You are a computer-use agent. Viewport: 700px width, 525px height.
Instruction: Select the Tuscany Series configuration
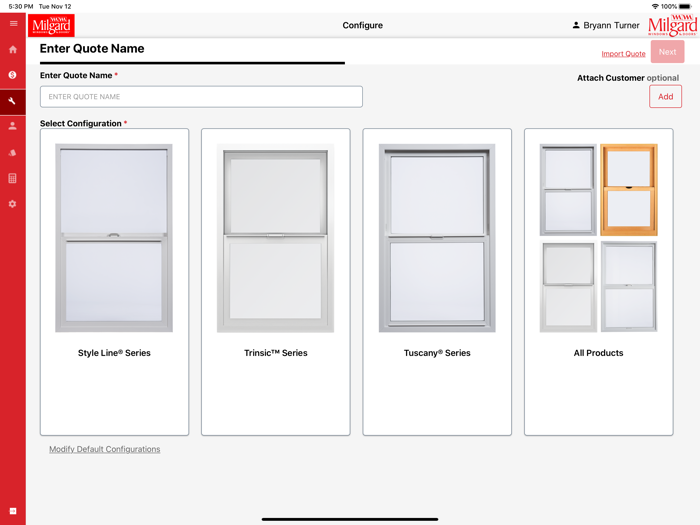(x=437, y=281)
